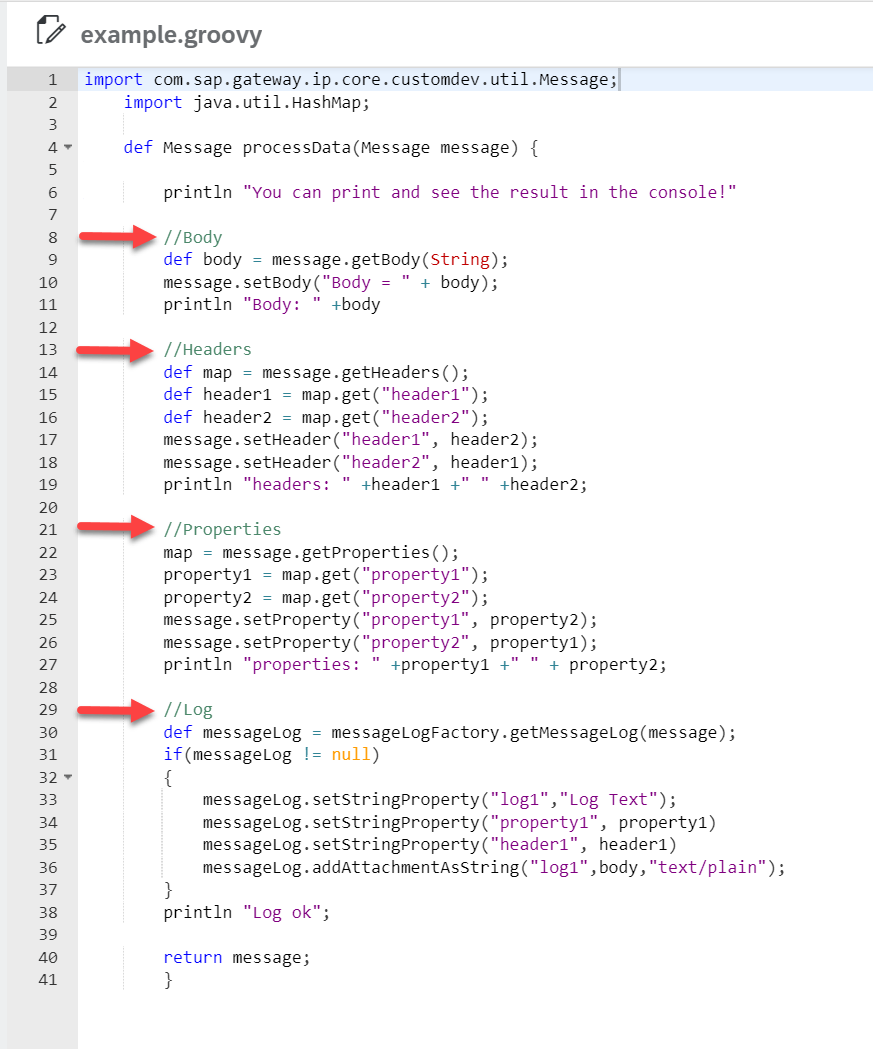Click the red arrow beside //Log comment
The height and width of the screenshot is (1049, 873).
point(113,709)
